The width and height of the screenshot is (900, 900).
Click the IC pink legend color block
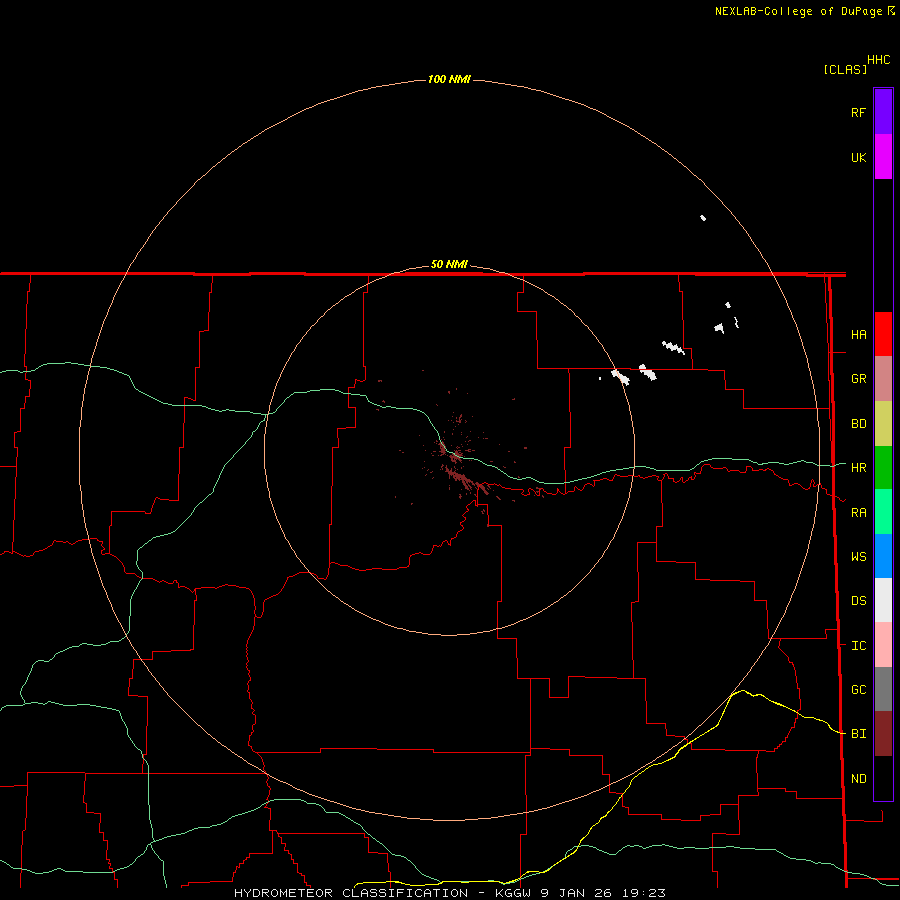883,645
